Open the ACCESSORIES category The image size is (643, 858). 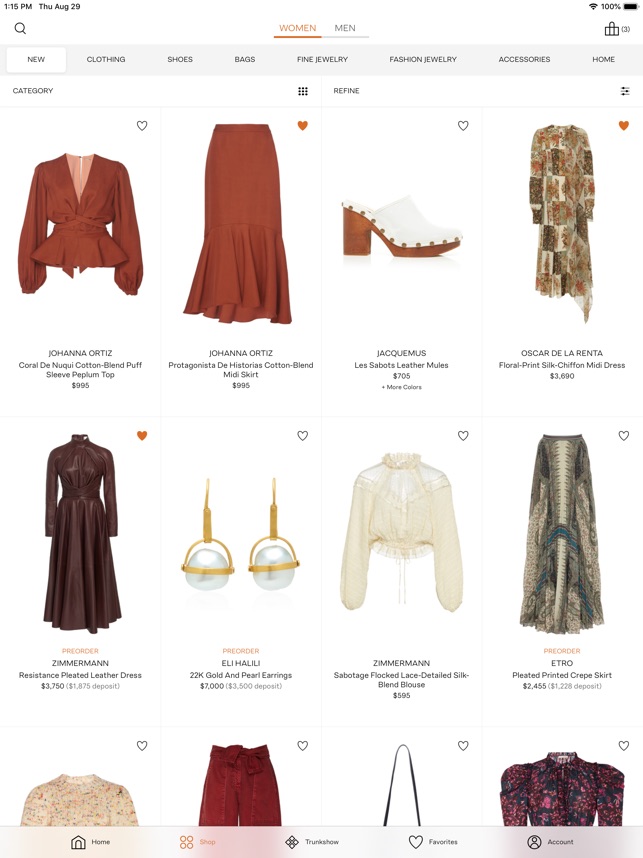coord(524,59)
